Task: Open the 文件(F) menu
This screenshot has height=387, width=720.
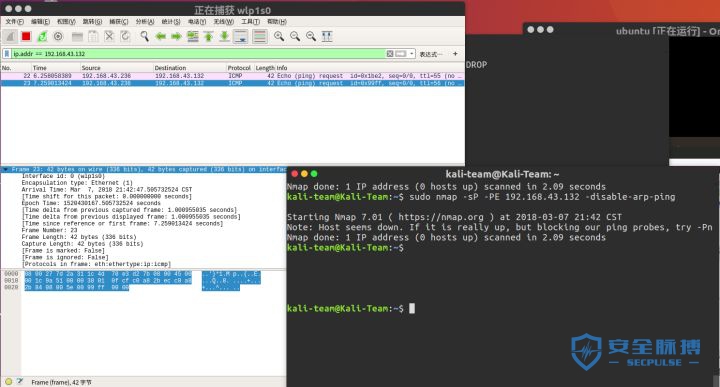Action: [x=15, y=22]
